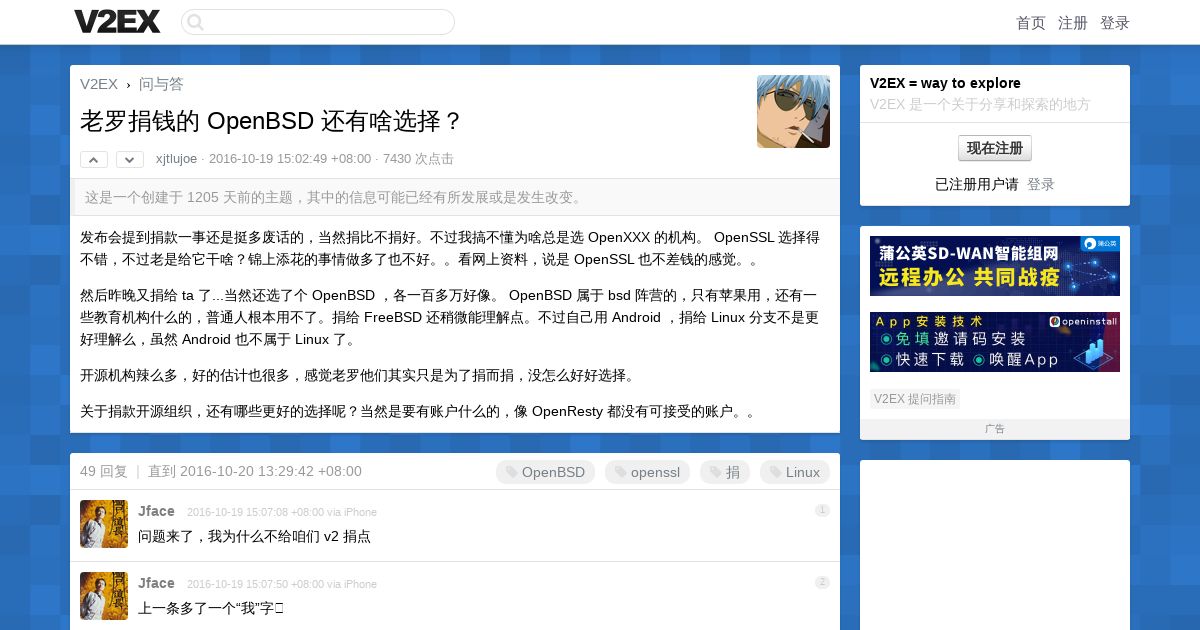The width and height of the screenshot is (1200, 630).
Task: Open Jface username on reply 2
Action: click(x=156, y=583)
